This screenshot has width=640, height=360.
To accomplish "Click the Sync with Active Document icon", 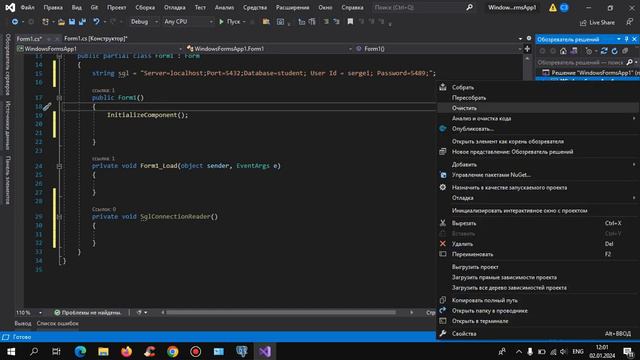I will [604, 51].
